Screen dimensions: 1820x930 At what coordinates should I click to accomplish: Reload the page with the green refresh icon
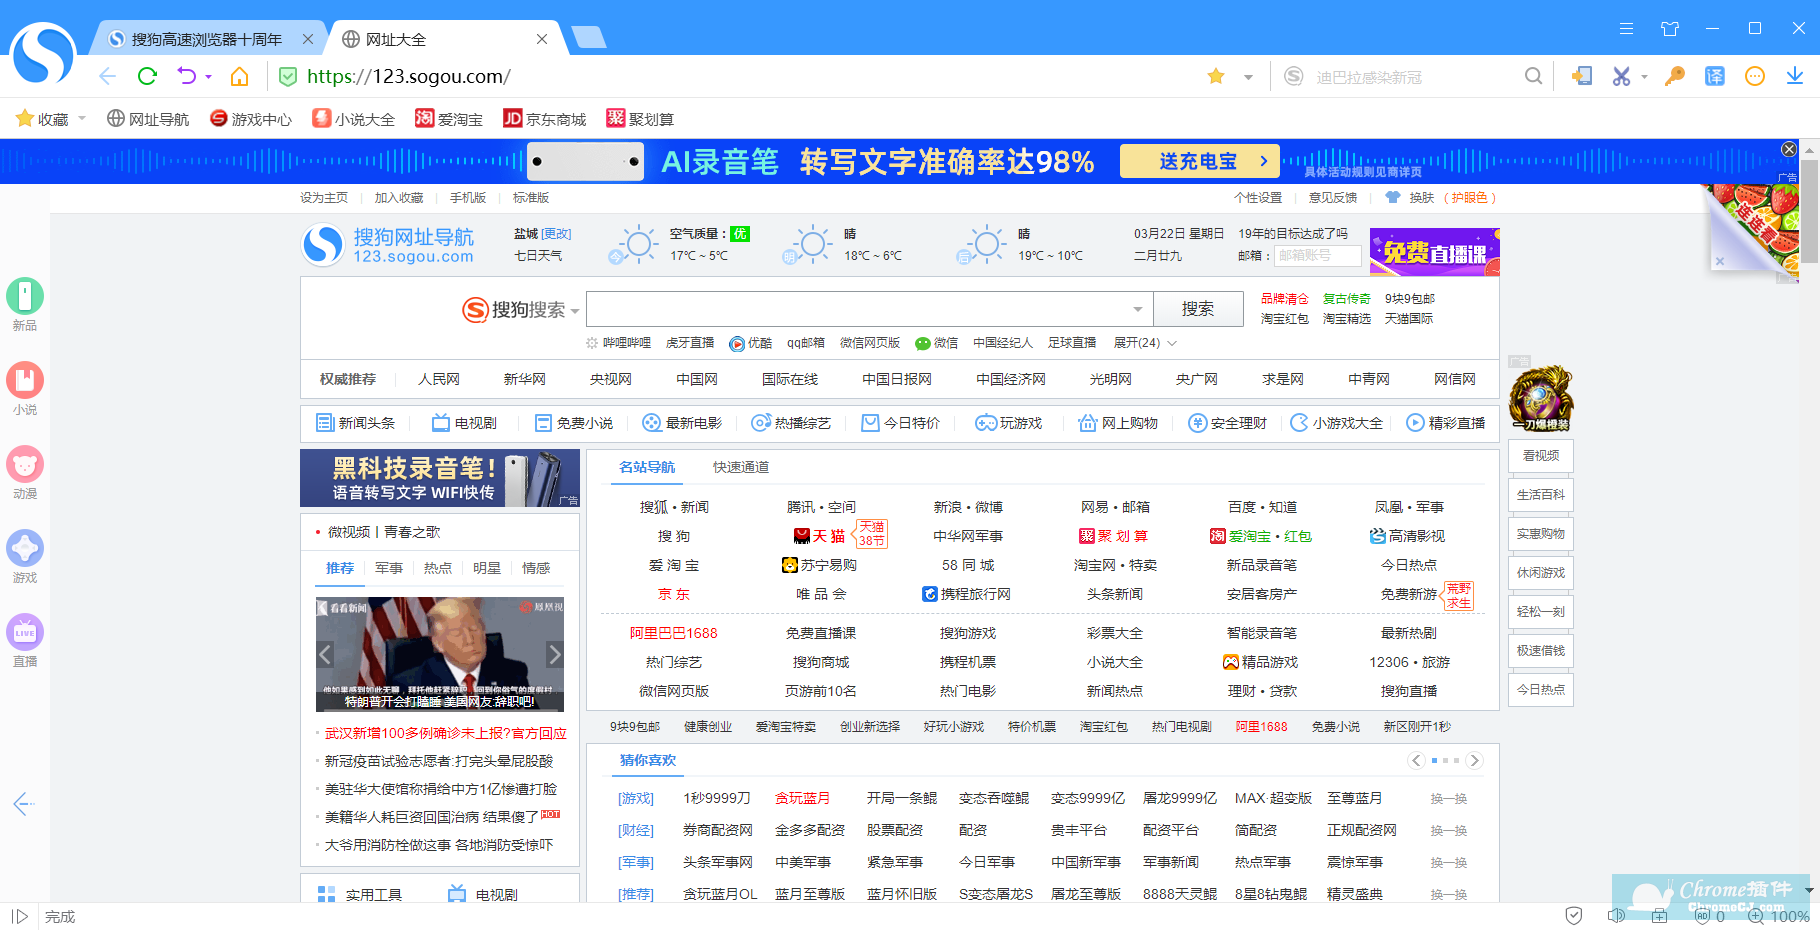(x=147, y=76)
